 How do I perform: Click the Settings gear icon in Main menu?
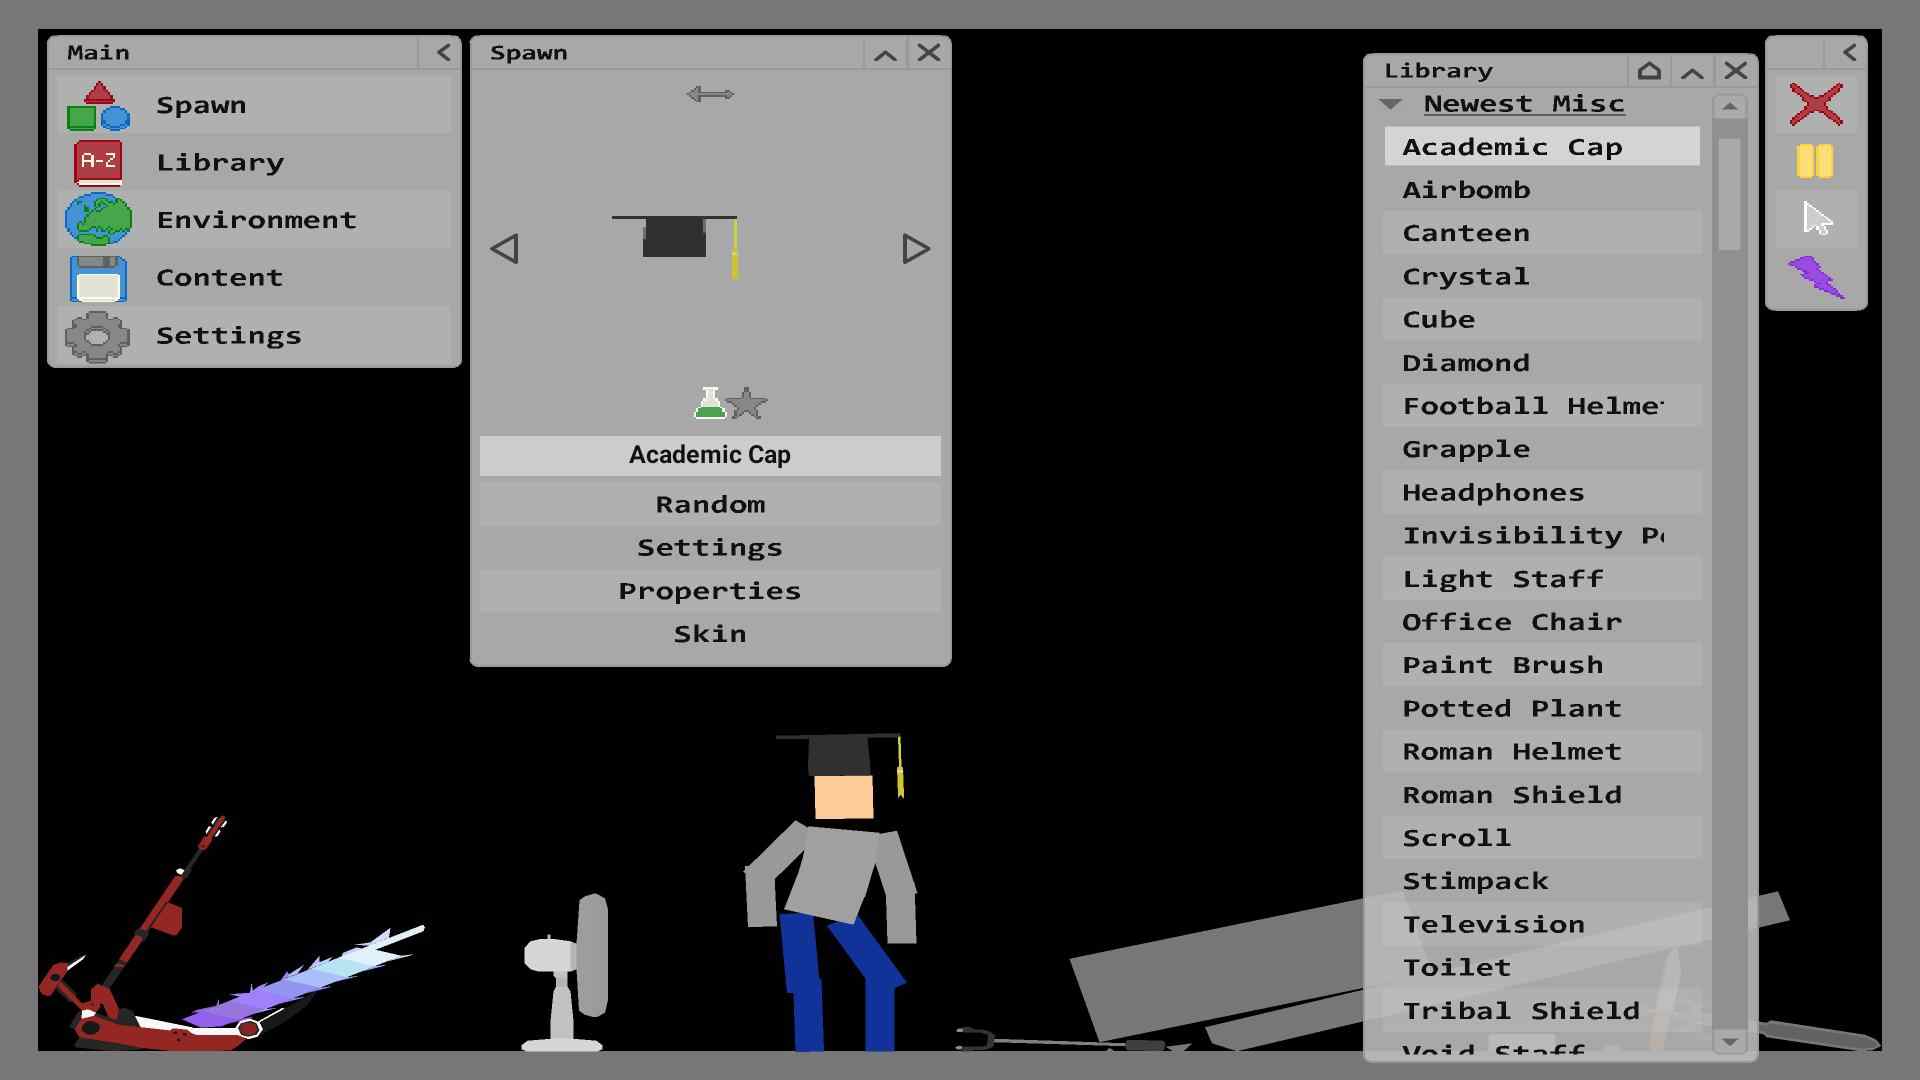99,334
